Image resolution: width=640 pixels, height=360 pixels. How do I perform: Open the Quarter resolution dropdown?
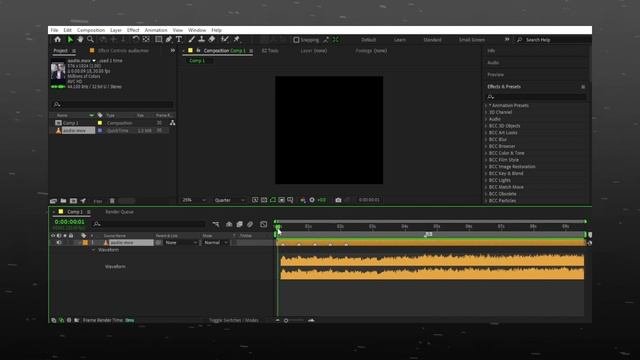pos(229,200)
